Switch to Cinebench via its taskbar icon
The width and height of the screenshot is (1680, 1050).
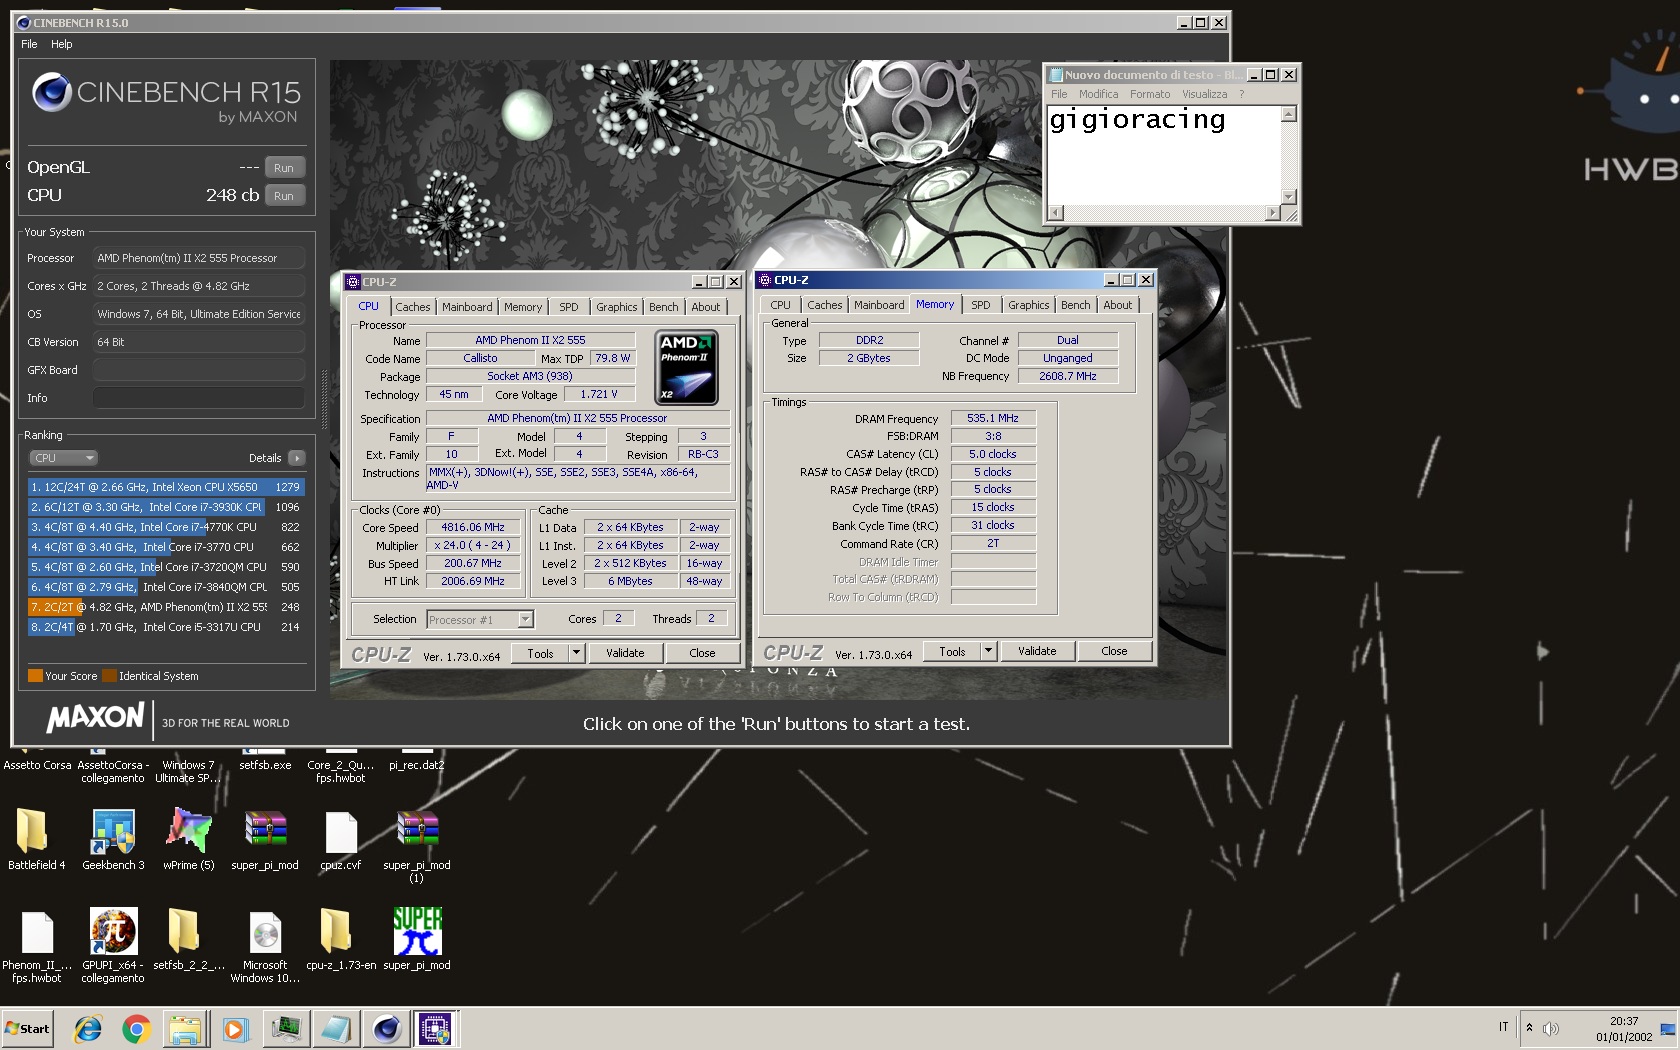[x=387, y=1028]
